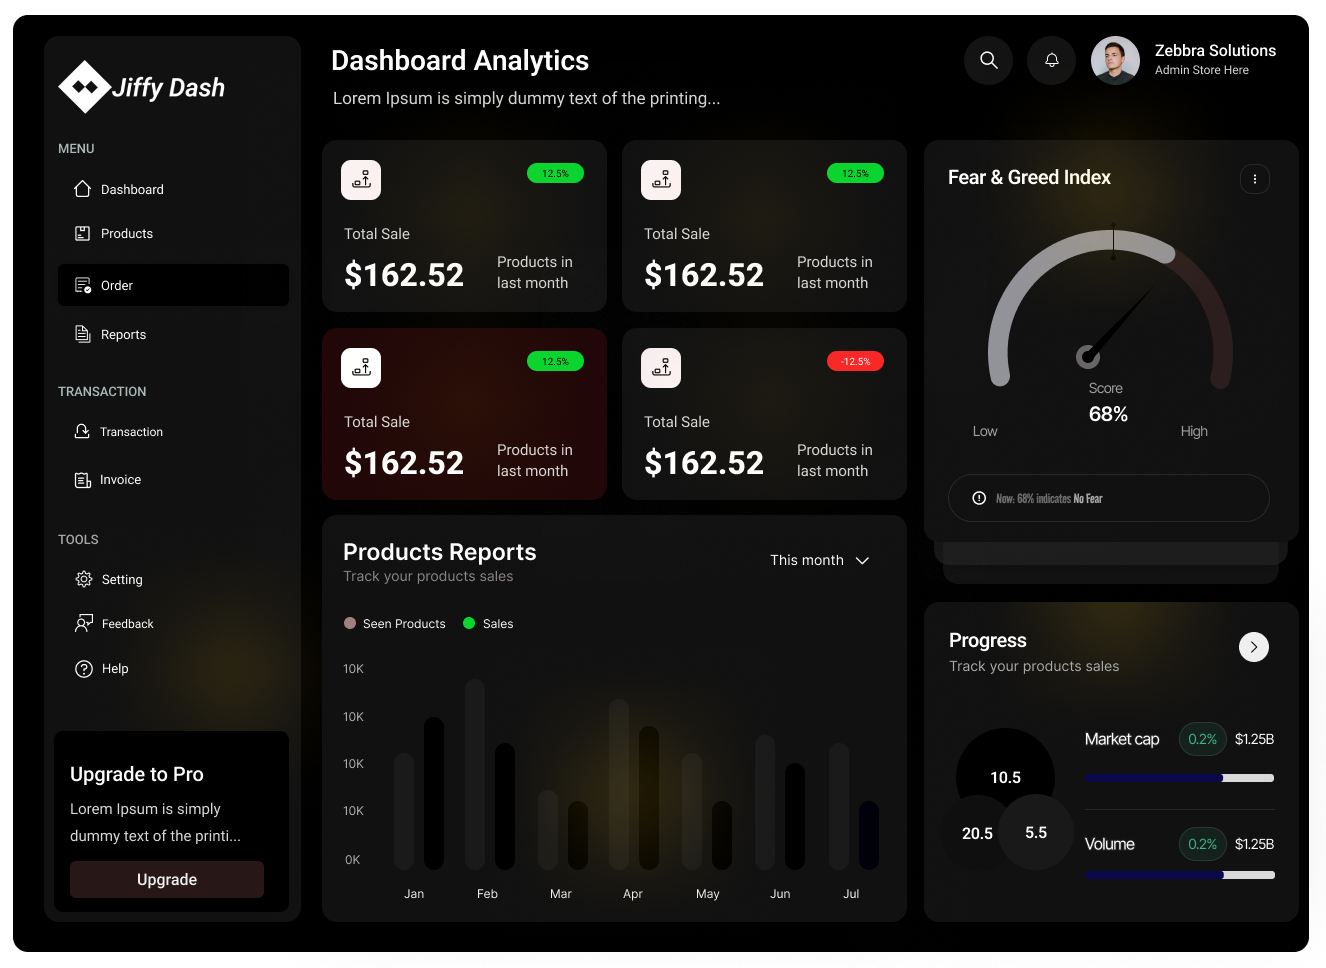The image size is (1326, 968).
Task: Click the info icon in fear indicator bar
Action: [979, 498]
